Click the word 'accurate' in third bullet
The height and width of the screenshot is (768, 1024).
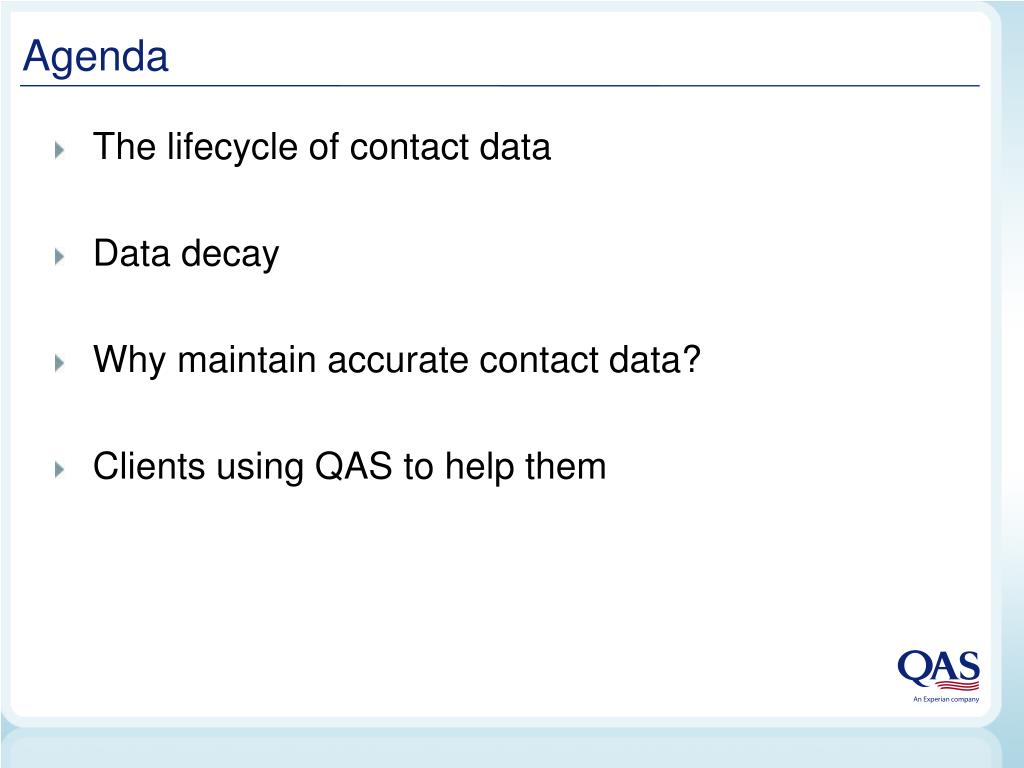tap(397, 360)
